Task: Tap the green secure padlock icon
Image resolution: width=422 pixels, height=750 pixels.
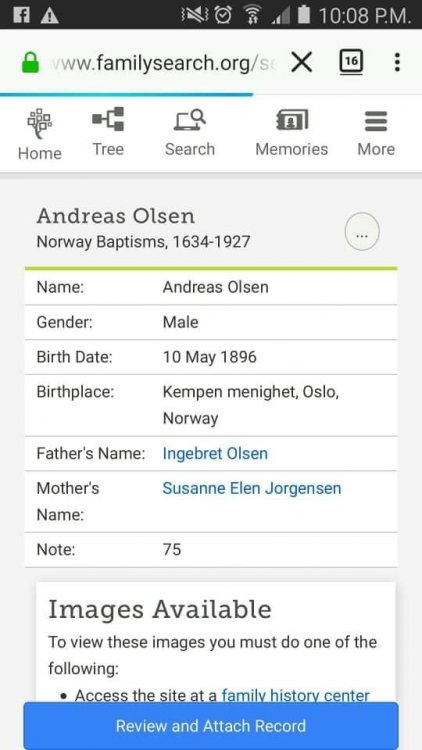Action: coord(30,63)
